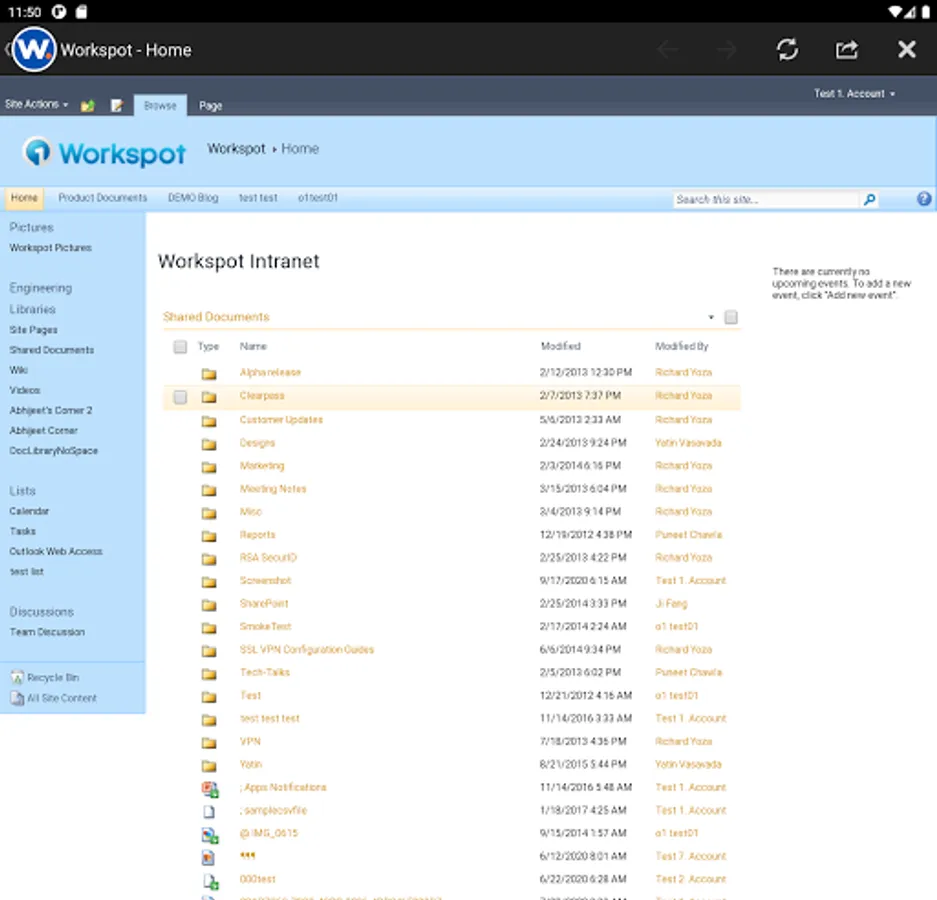937x900 pixels.
Task: Open Abhijeet's Corner 2 library link
Action: (x=51, y=410)
